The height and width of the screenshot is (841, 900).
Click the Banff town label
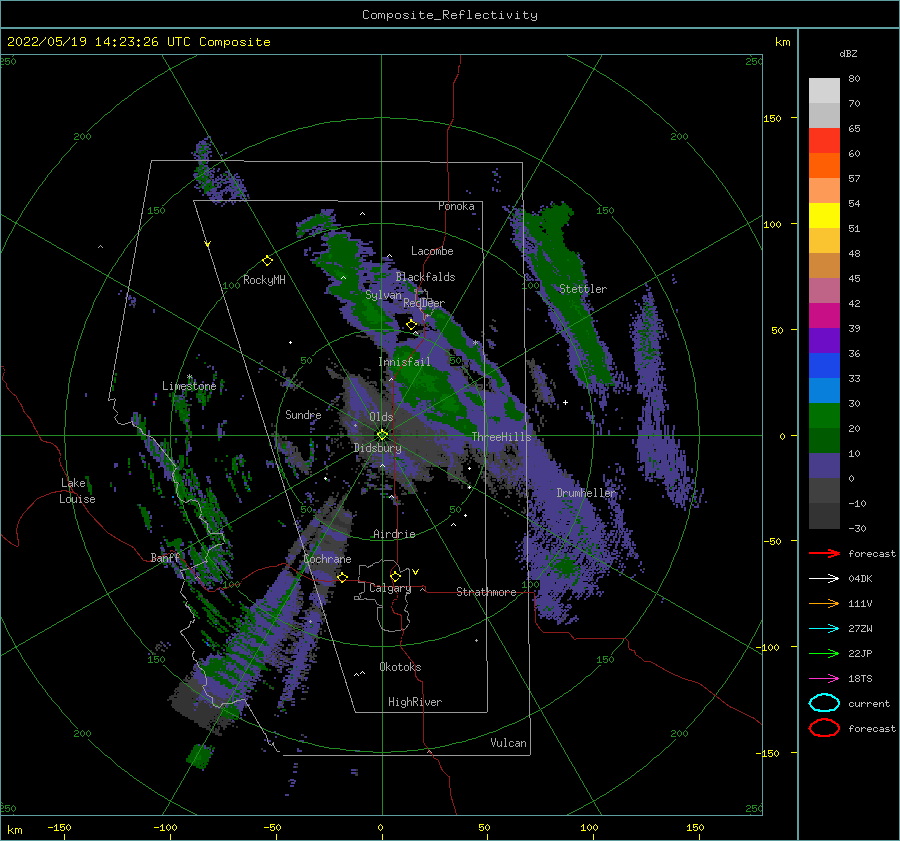165,558
